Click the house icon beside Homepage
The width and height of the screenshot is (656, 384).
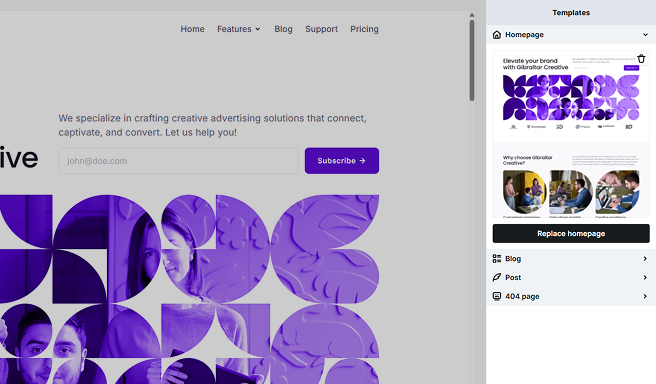tap(497, 35)
